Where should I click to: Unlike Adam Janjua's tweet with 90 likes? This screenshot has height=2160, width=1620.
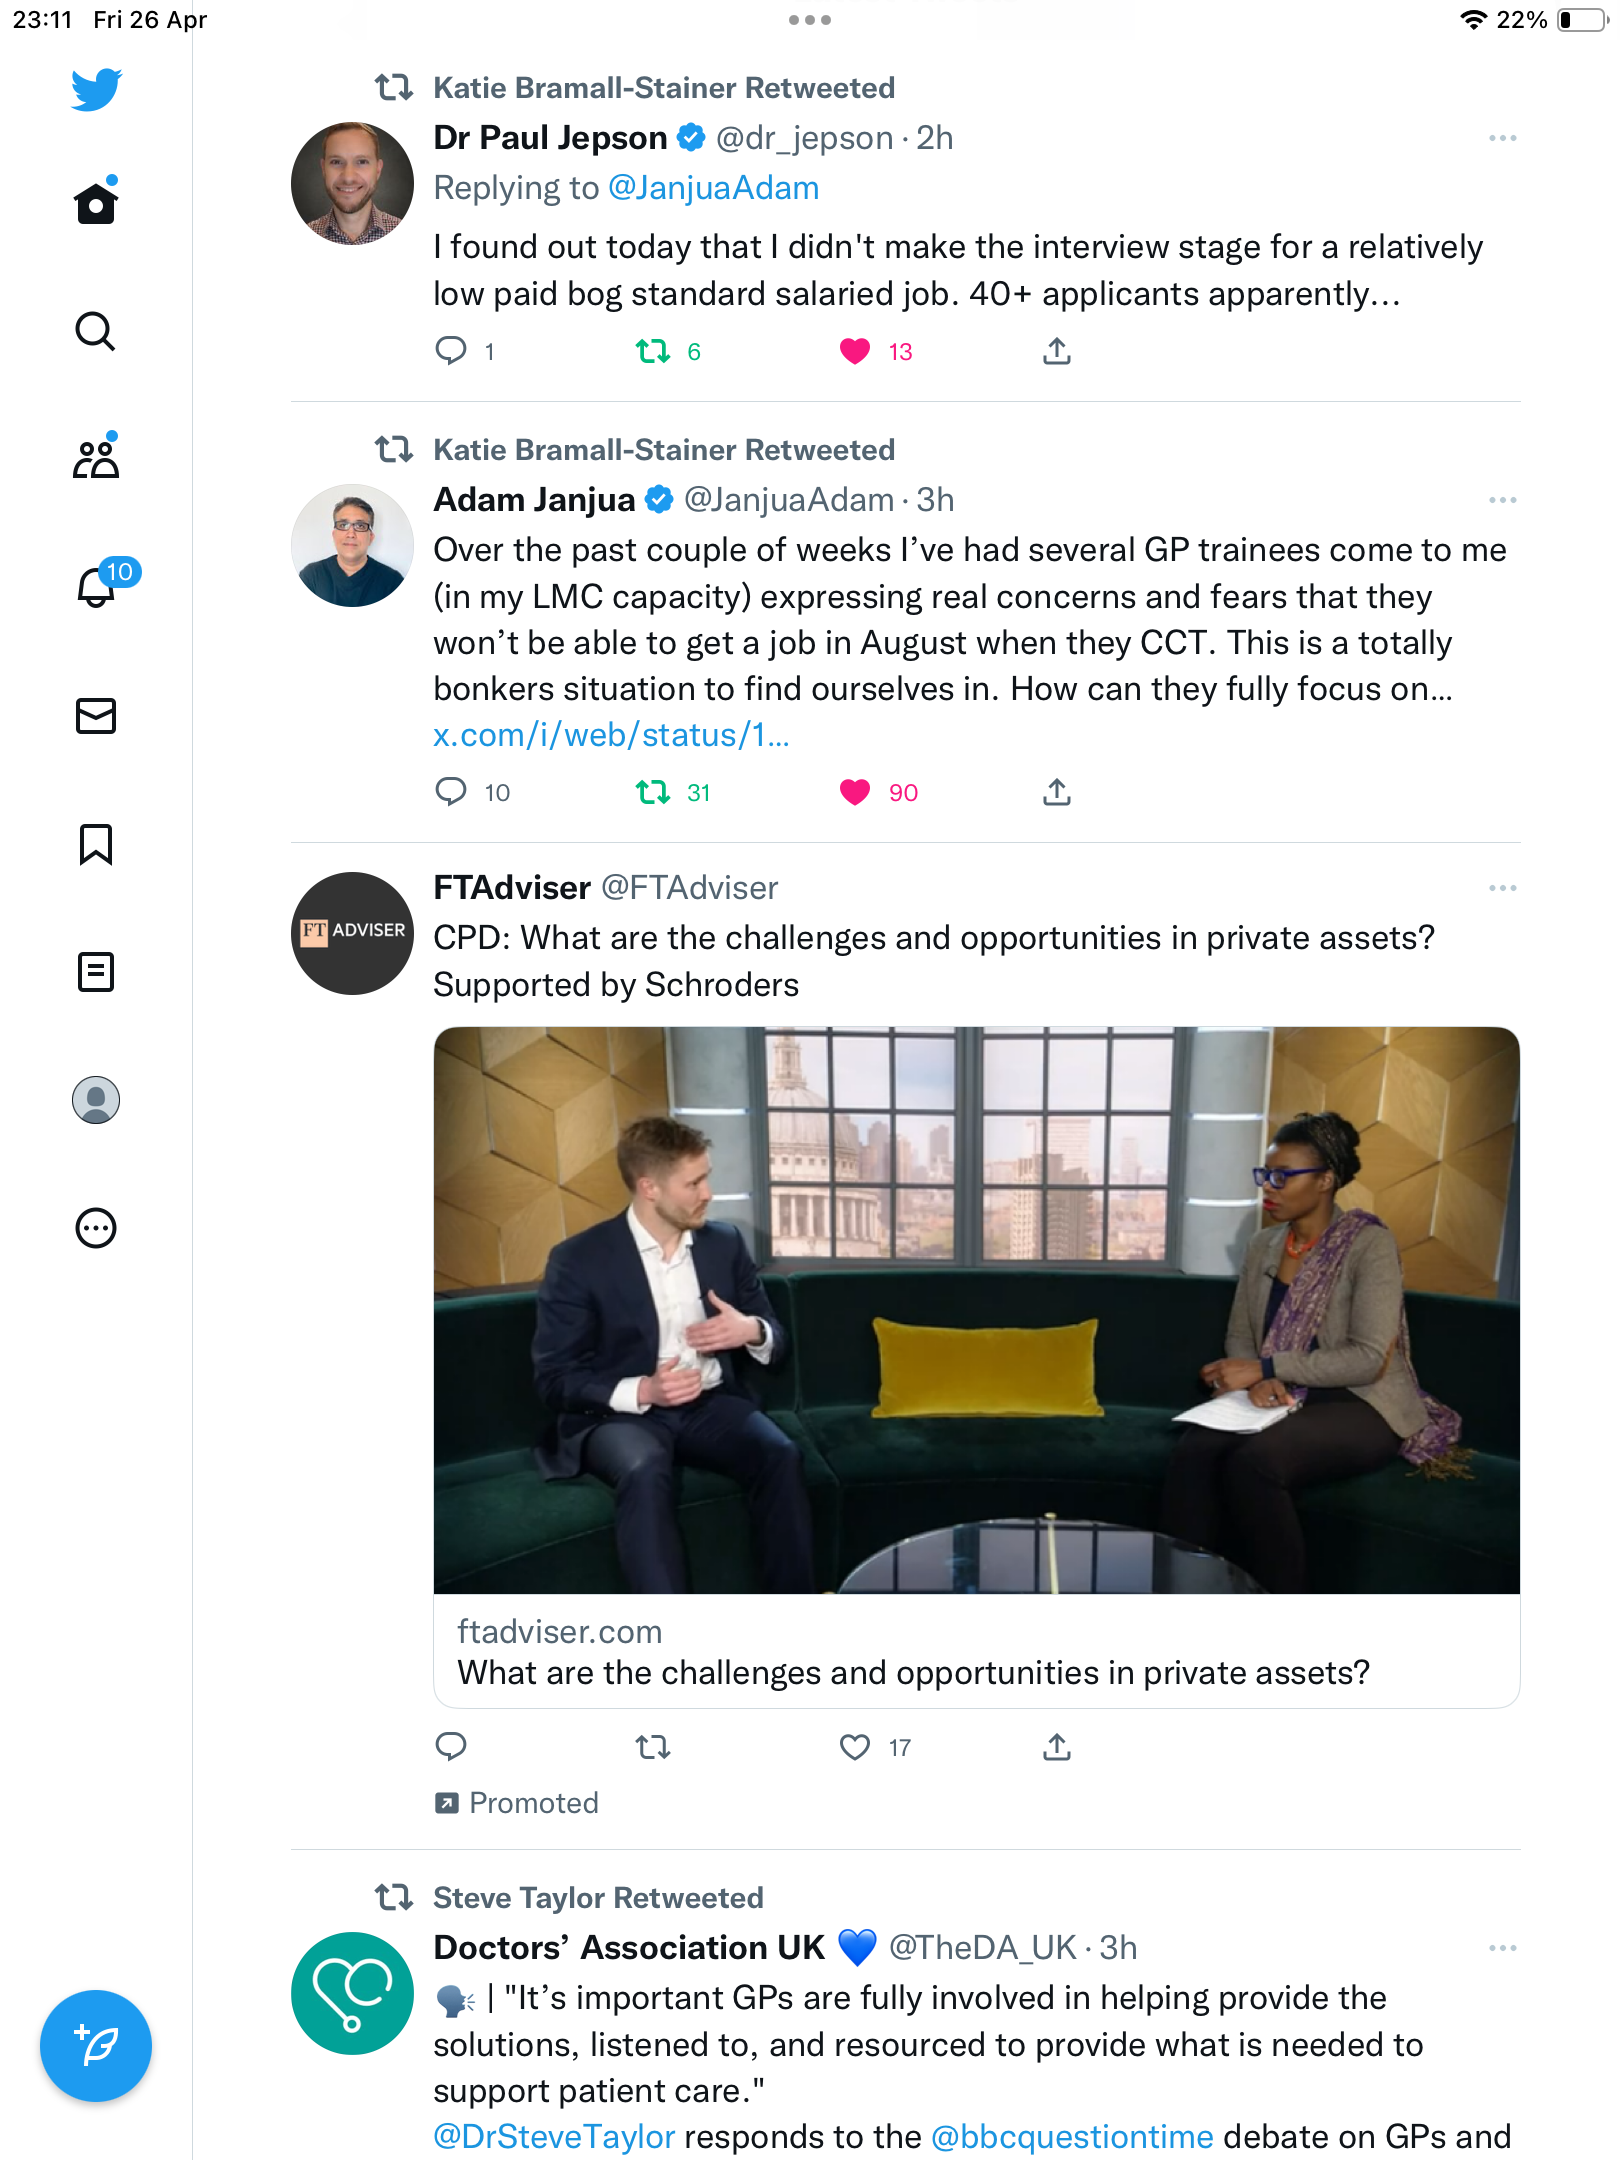click(x=855, y=792)
